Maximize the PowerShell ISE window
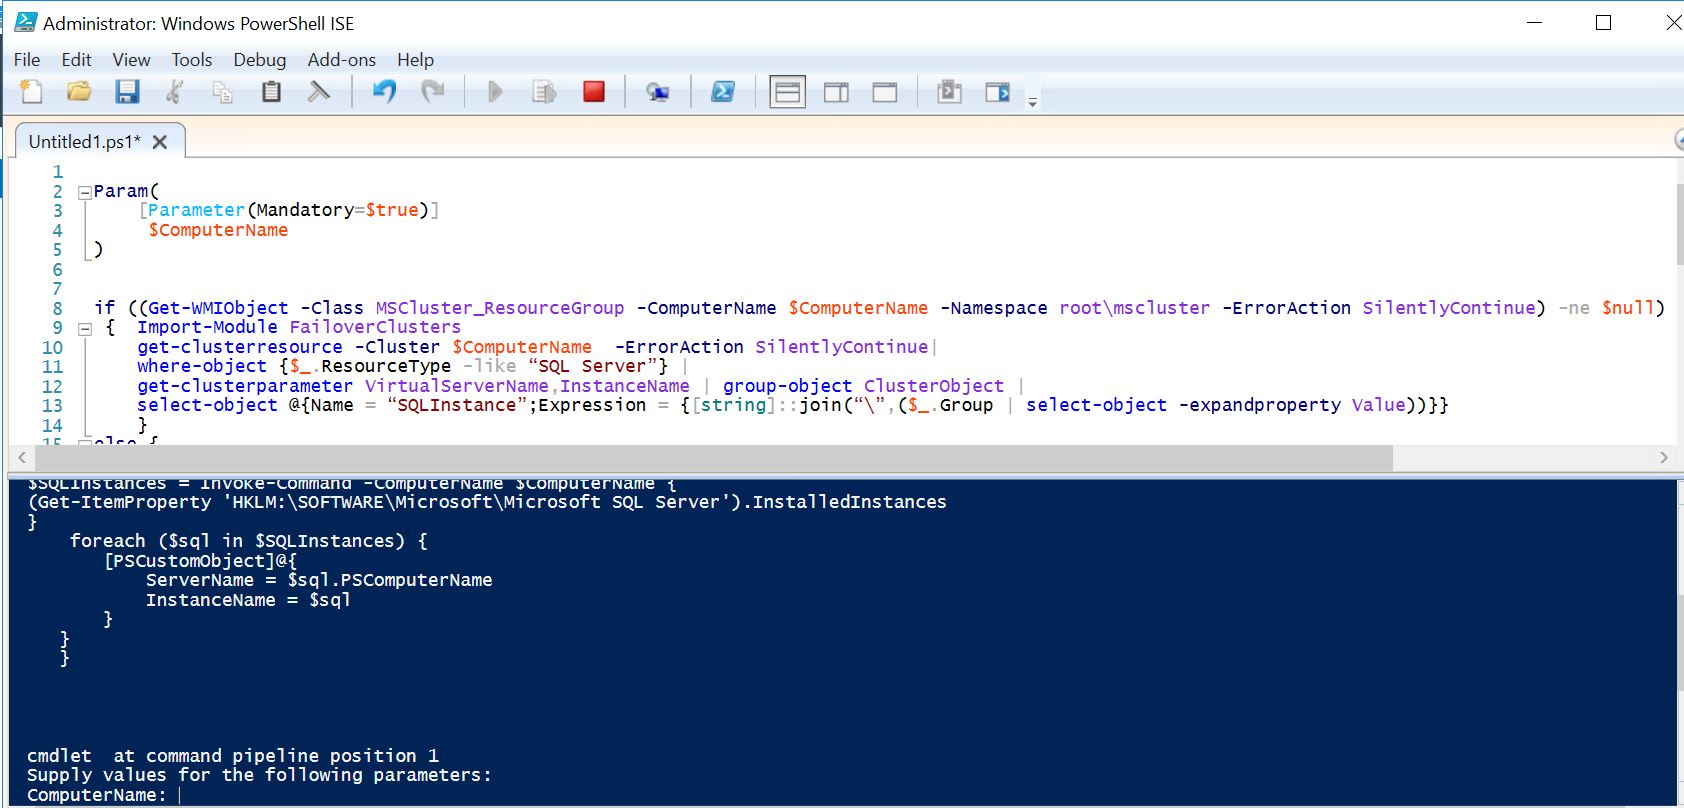The image size is (1684, 808). pos(1604,22)
